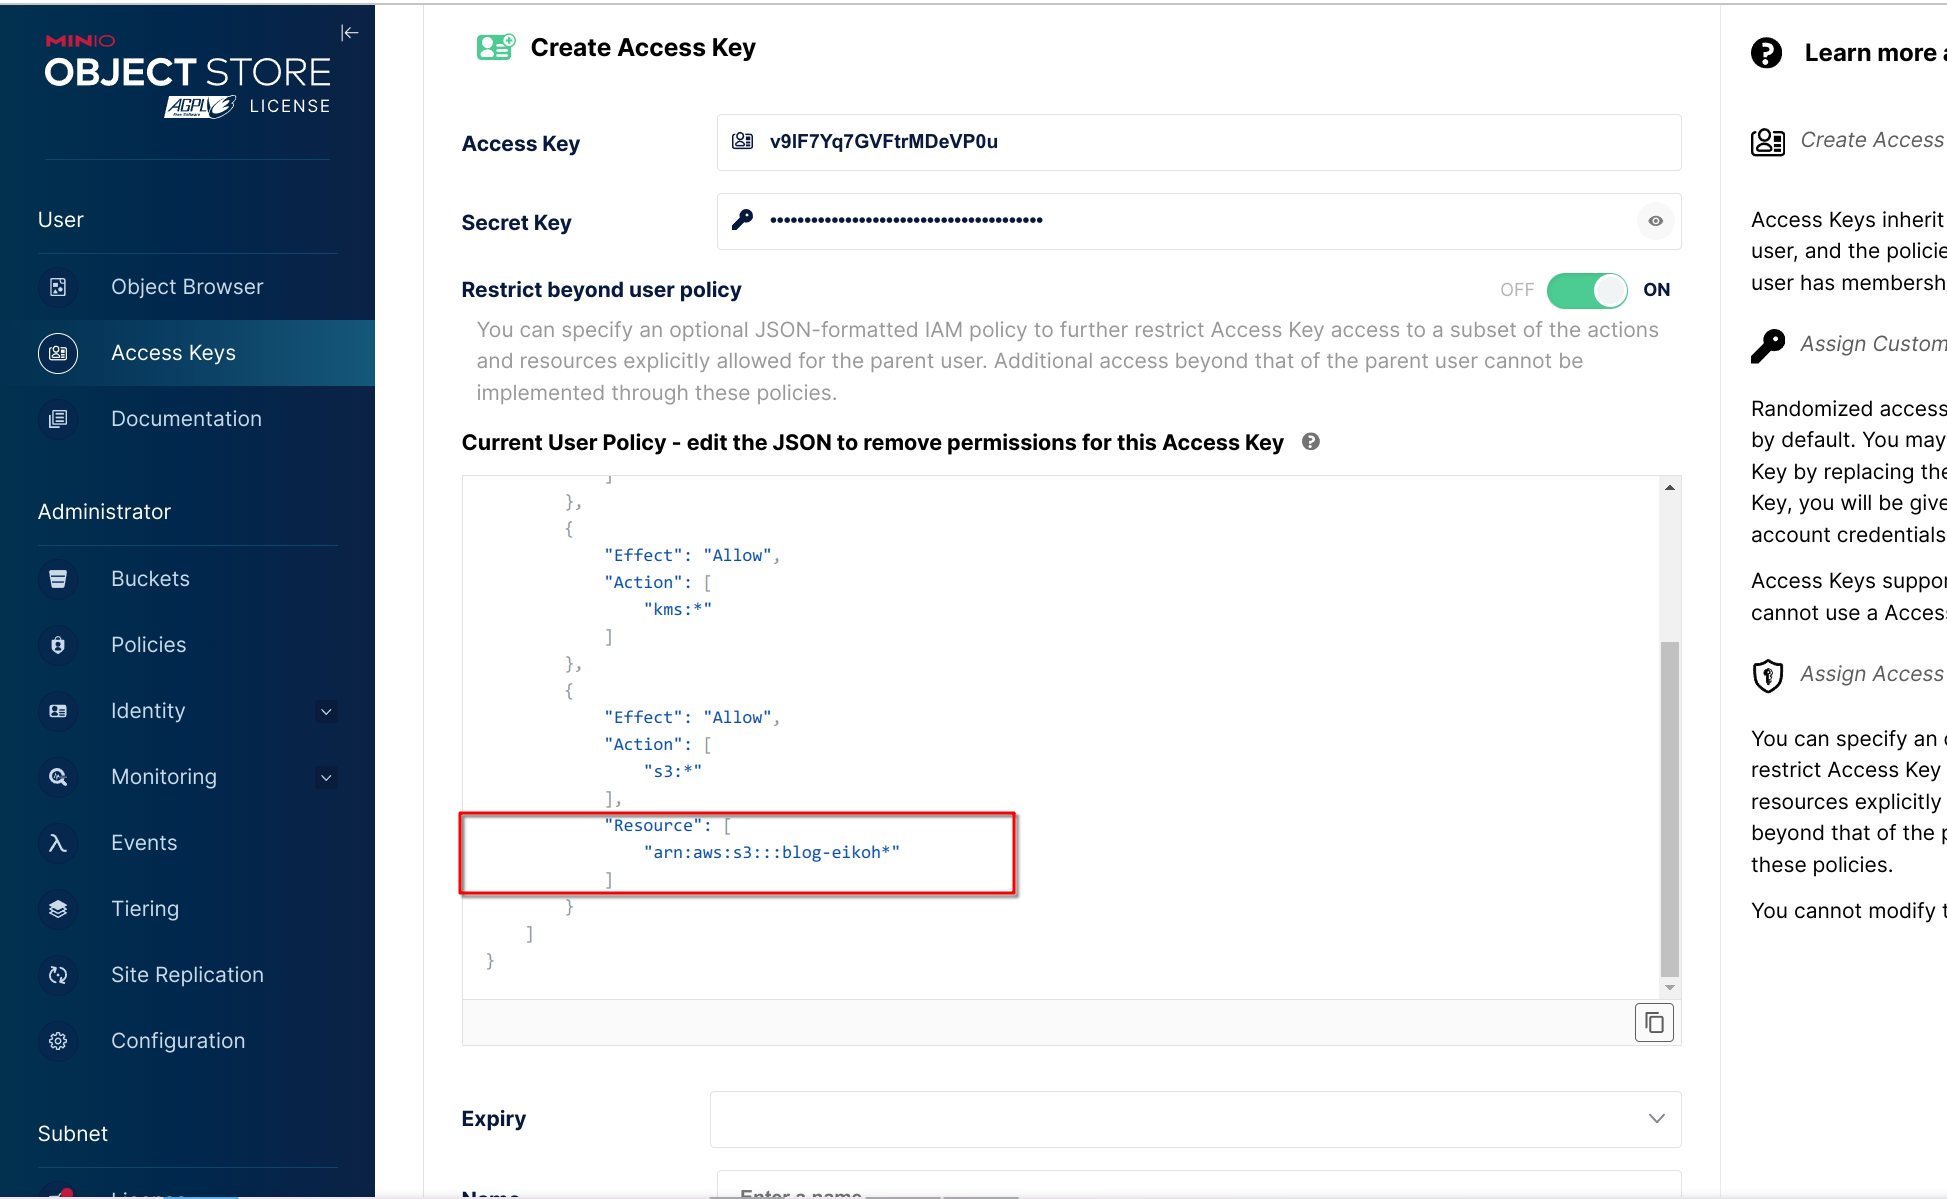Expand the Monitoring menu chevron
Viewport: 1947px width, 1199px height.
(326, 778)
